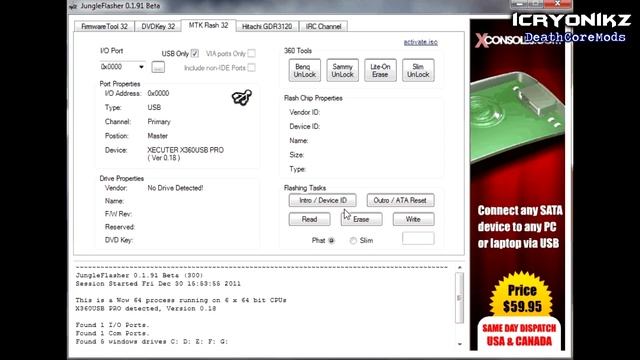Open the Xconsoles SATA adapter advertisement banner

518,184
